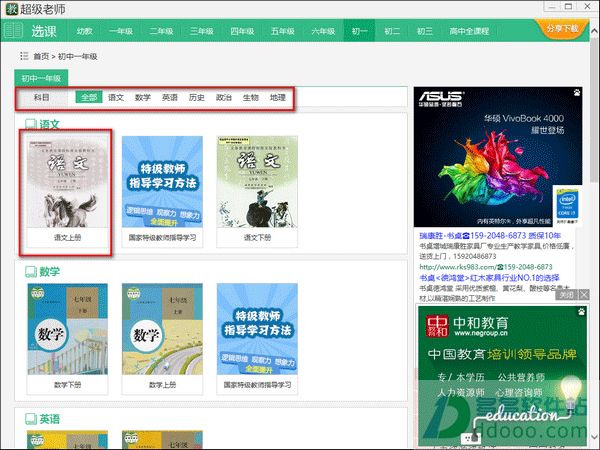The image size is (600, 450).
Task: Select the 三年级 grade tab
Action: (x=202, y=31)
